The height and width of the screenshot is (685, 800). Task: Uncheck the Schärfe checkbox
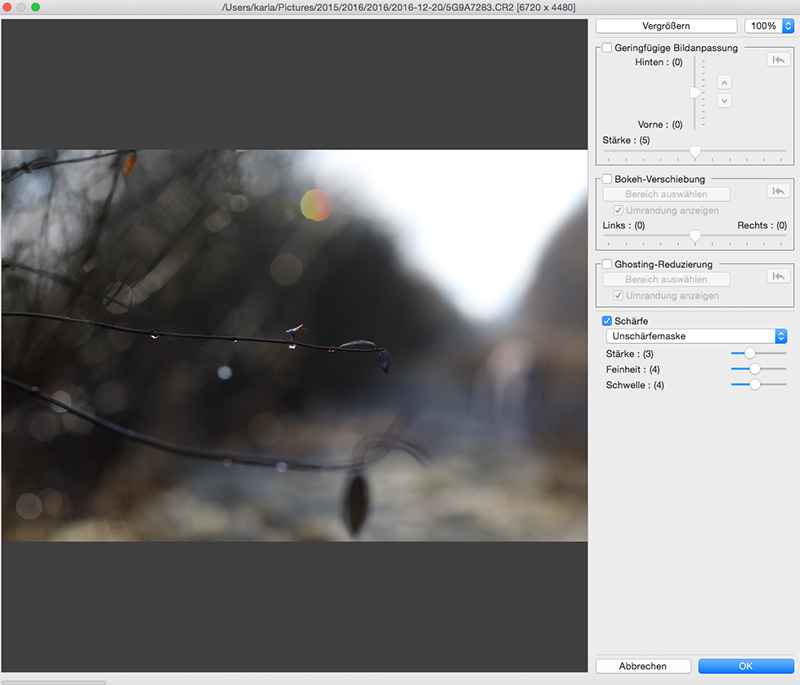click(607, 320)
